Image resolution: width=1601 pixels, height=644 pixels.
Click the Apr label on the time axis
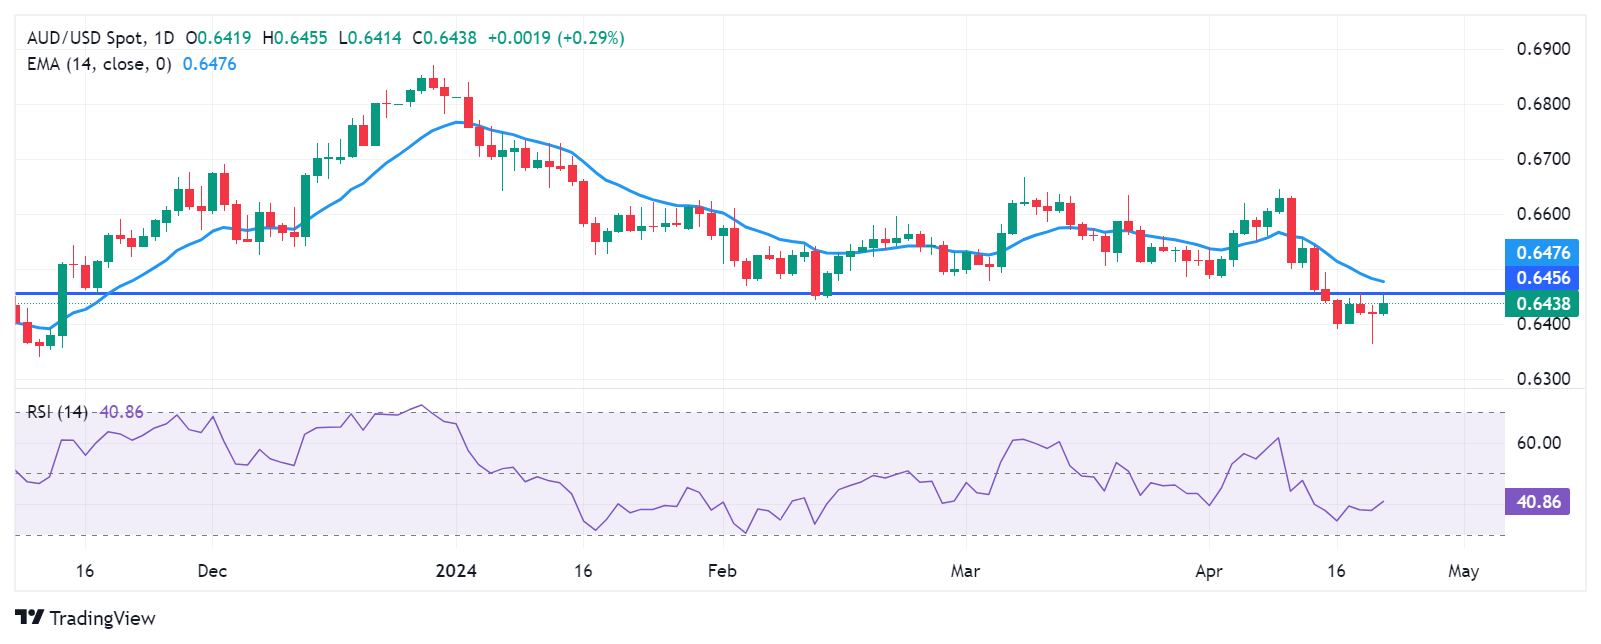click(1209, 571)
